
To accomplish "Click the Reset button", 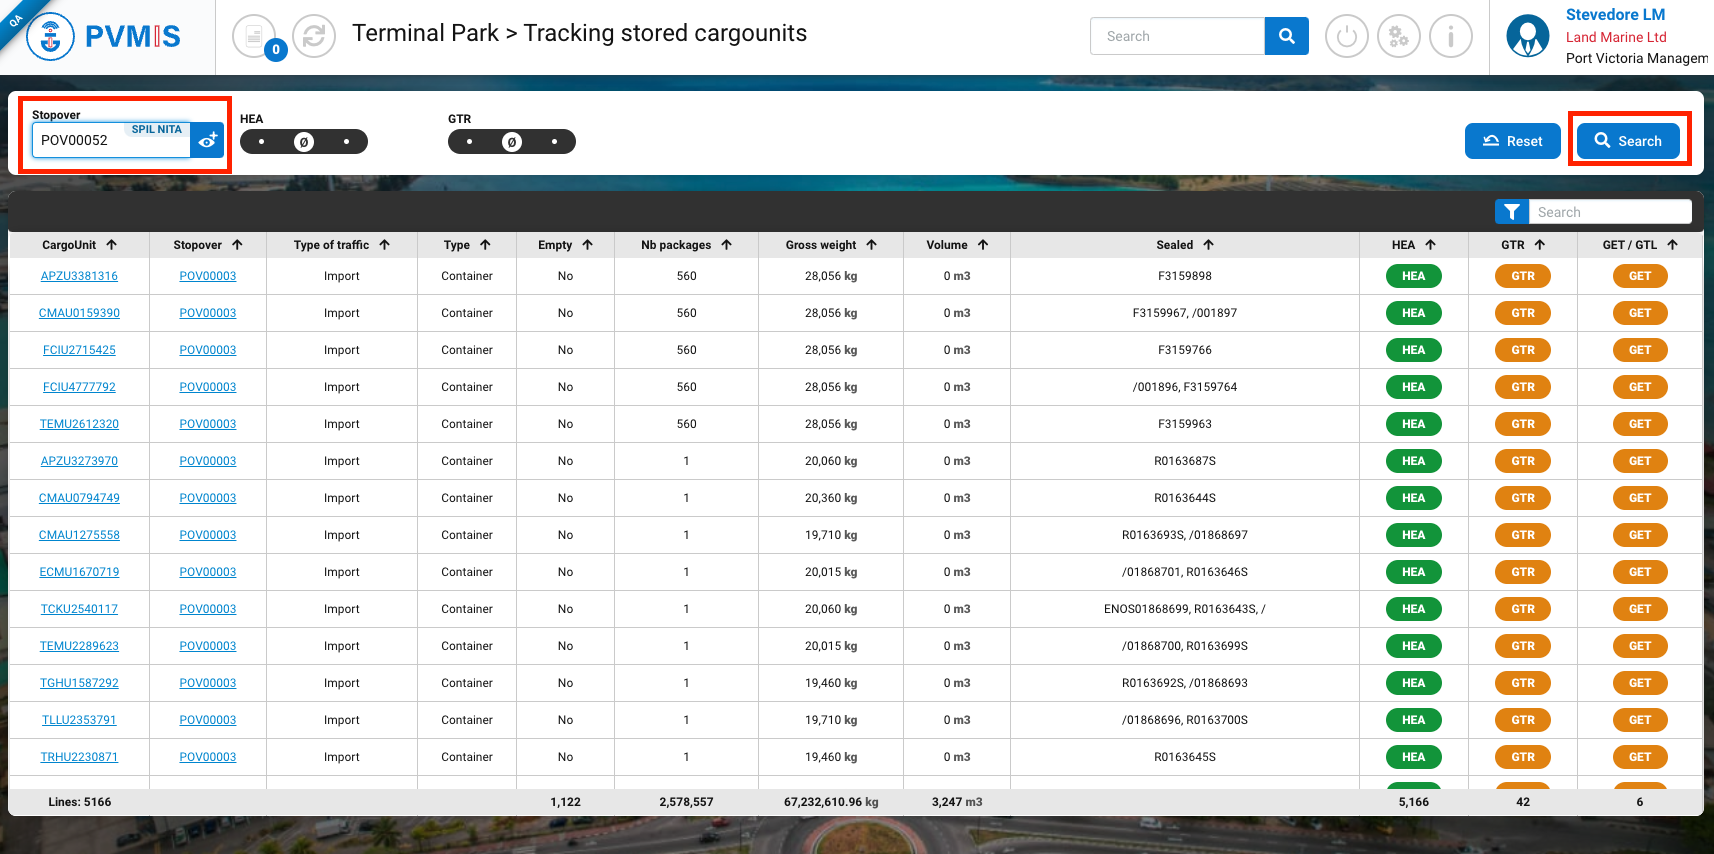I will (1512, 141).
